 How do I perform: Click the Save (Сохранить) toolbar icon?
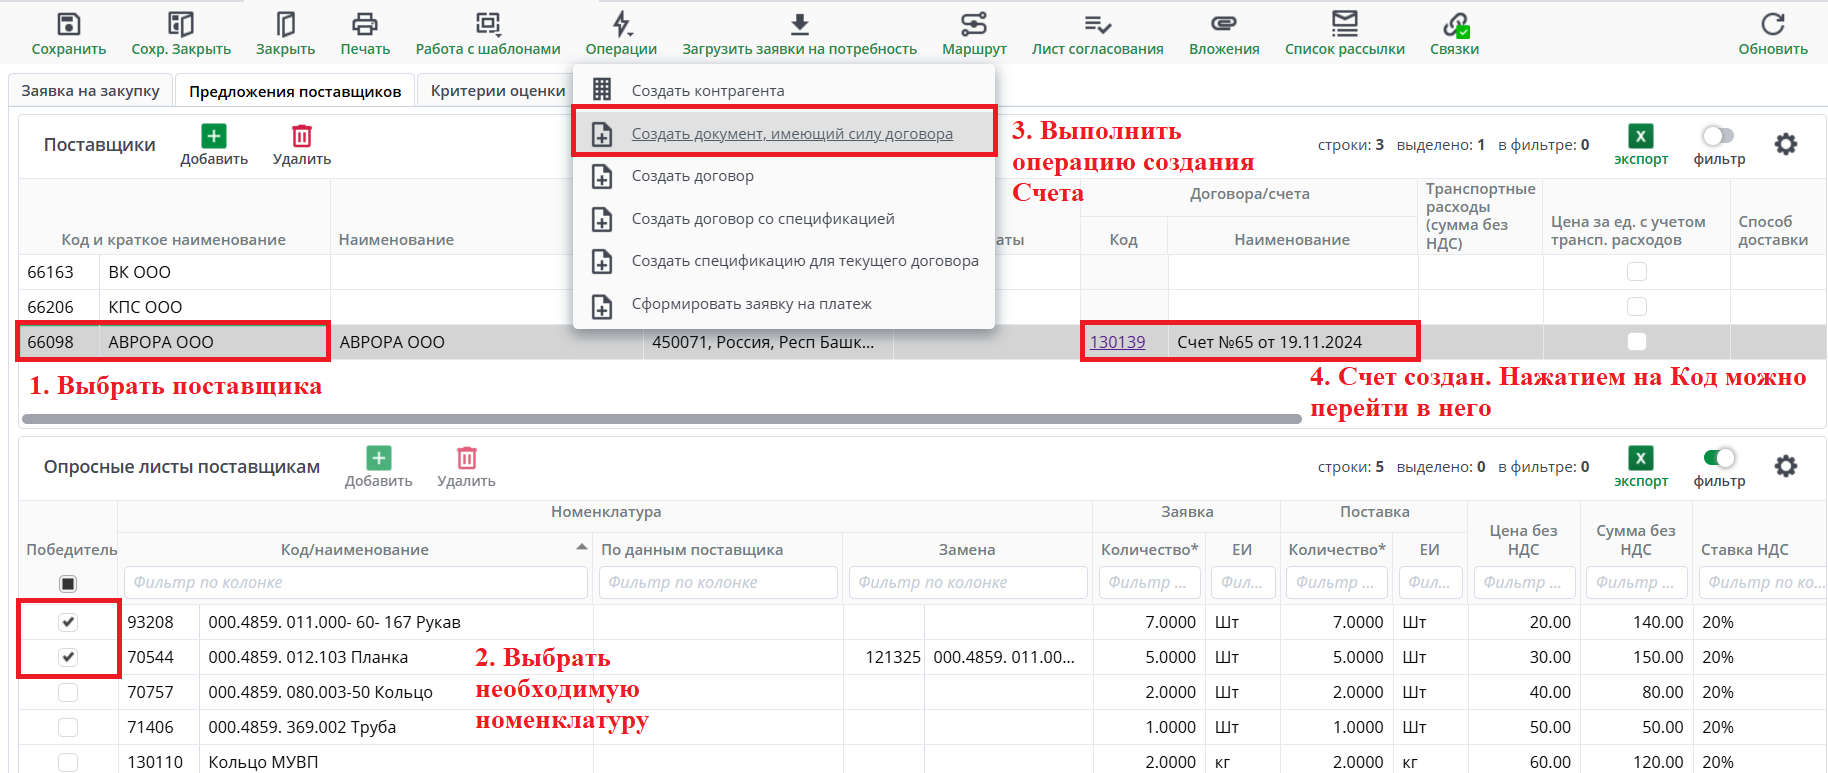click(x=68, y=25)
